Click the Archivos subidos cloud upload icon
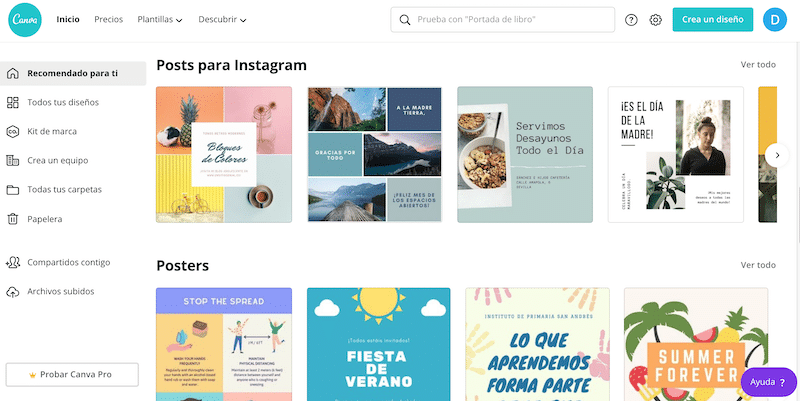The image size is (800, 401). coord(12,292)
